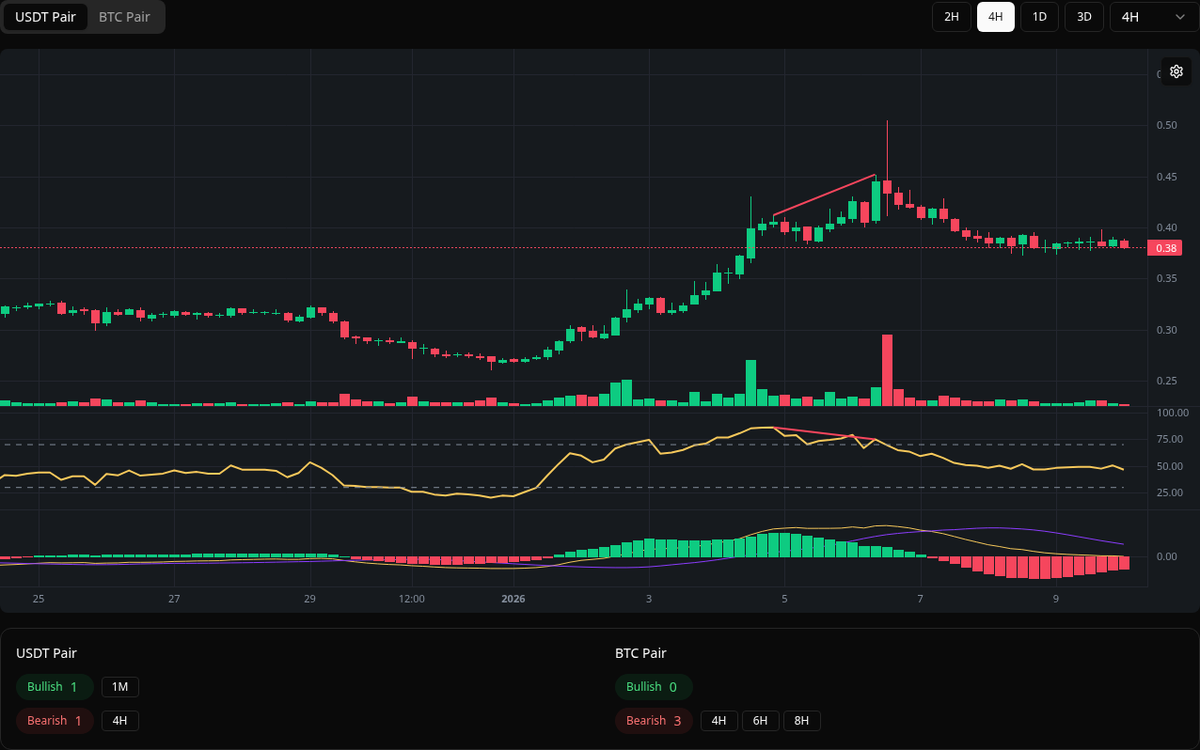Click the 1M chip beside Bullish signal
This screenshot has width=1200, height=750.
120,687
